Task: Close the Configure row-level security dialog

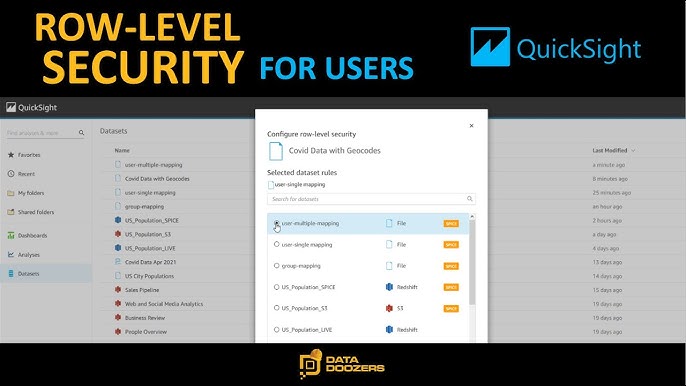Action: 471,126
